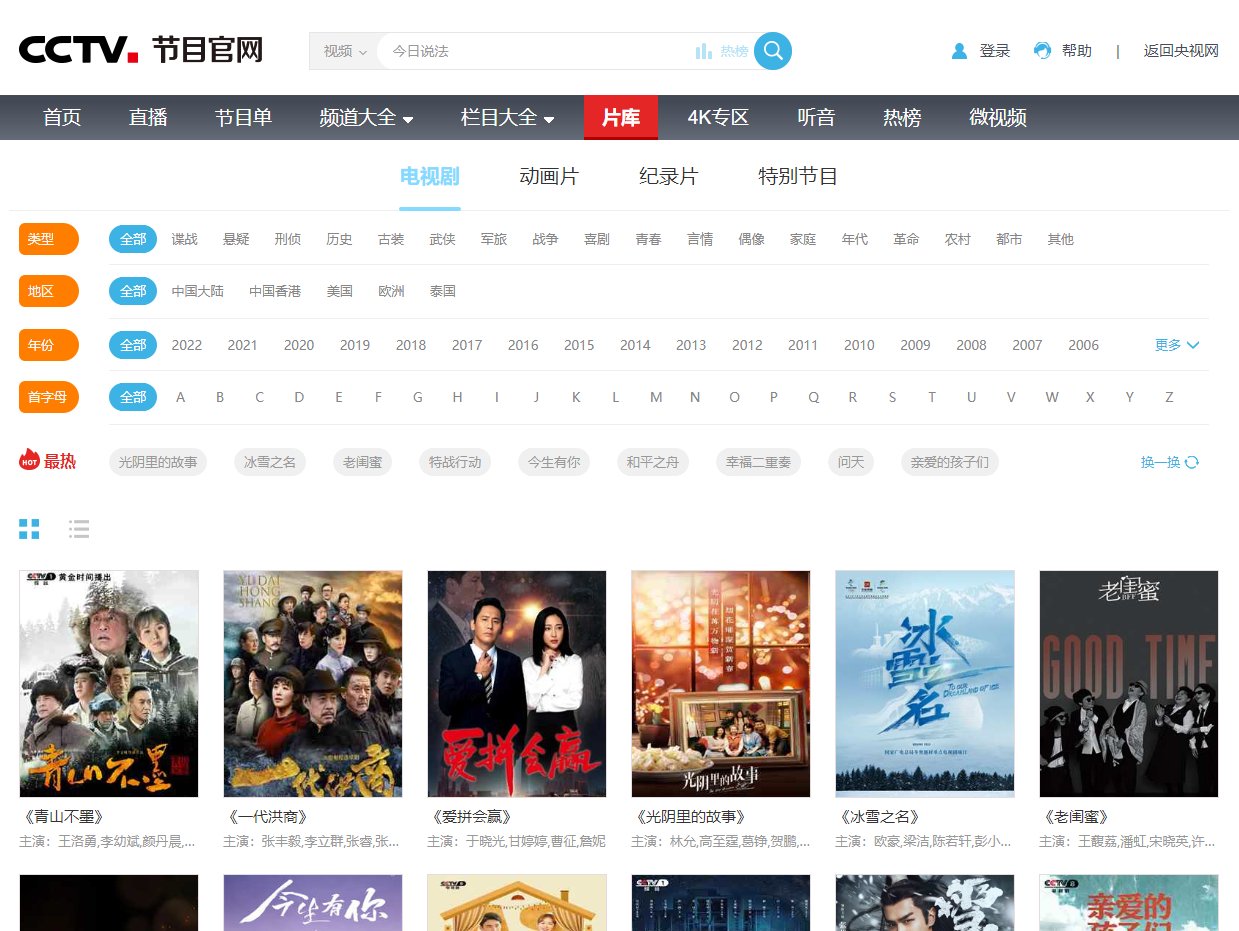Filter by 都市 genre
Screen dimensions: 1239x931
tap(1009, 239)
